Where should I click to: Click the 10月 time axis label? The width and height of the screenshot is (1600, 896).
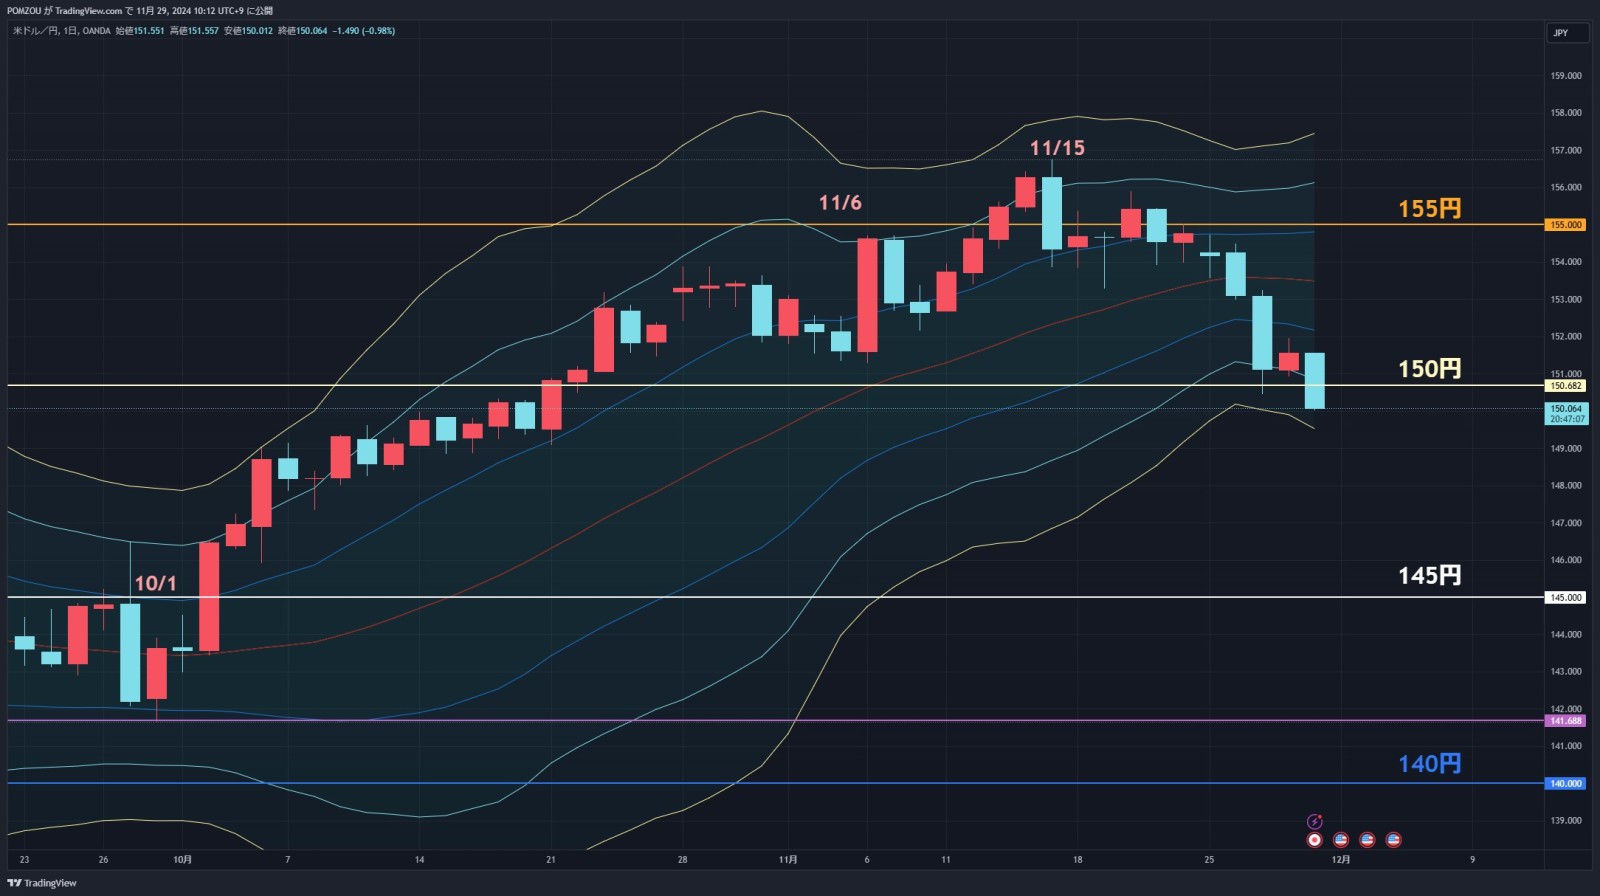tap(182, 860)
